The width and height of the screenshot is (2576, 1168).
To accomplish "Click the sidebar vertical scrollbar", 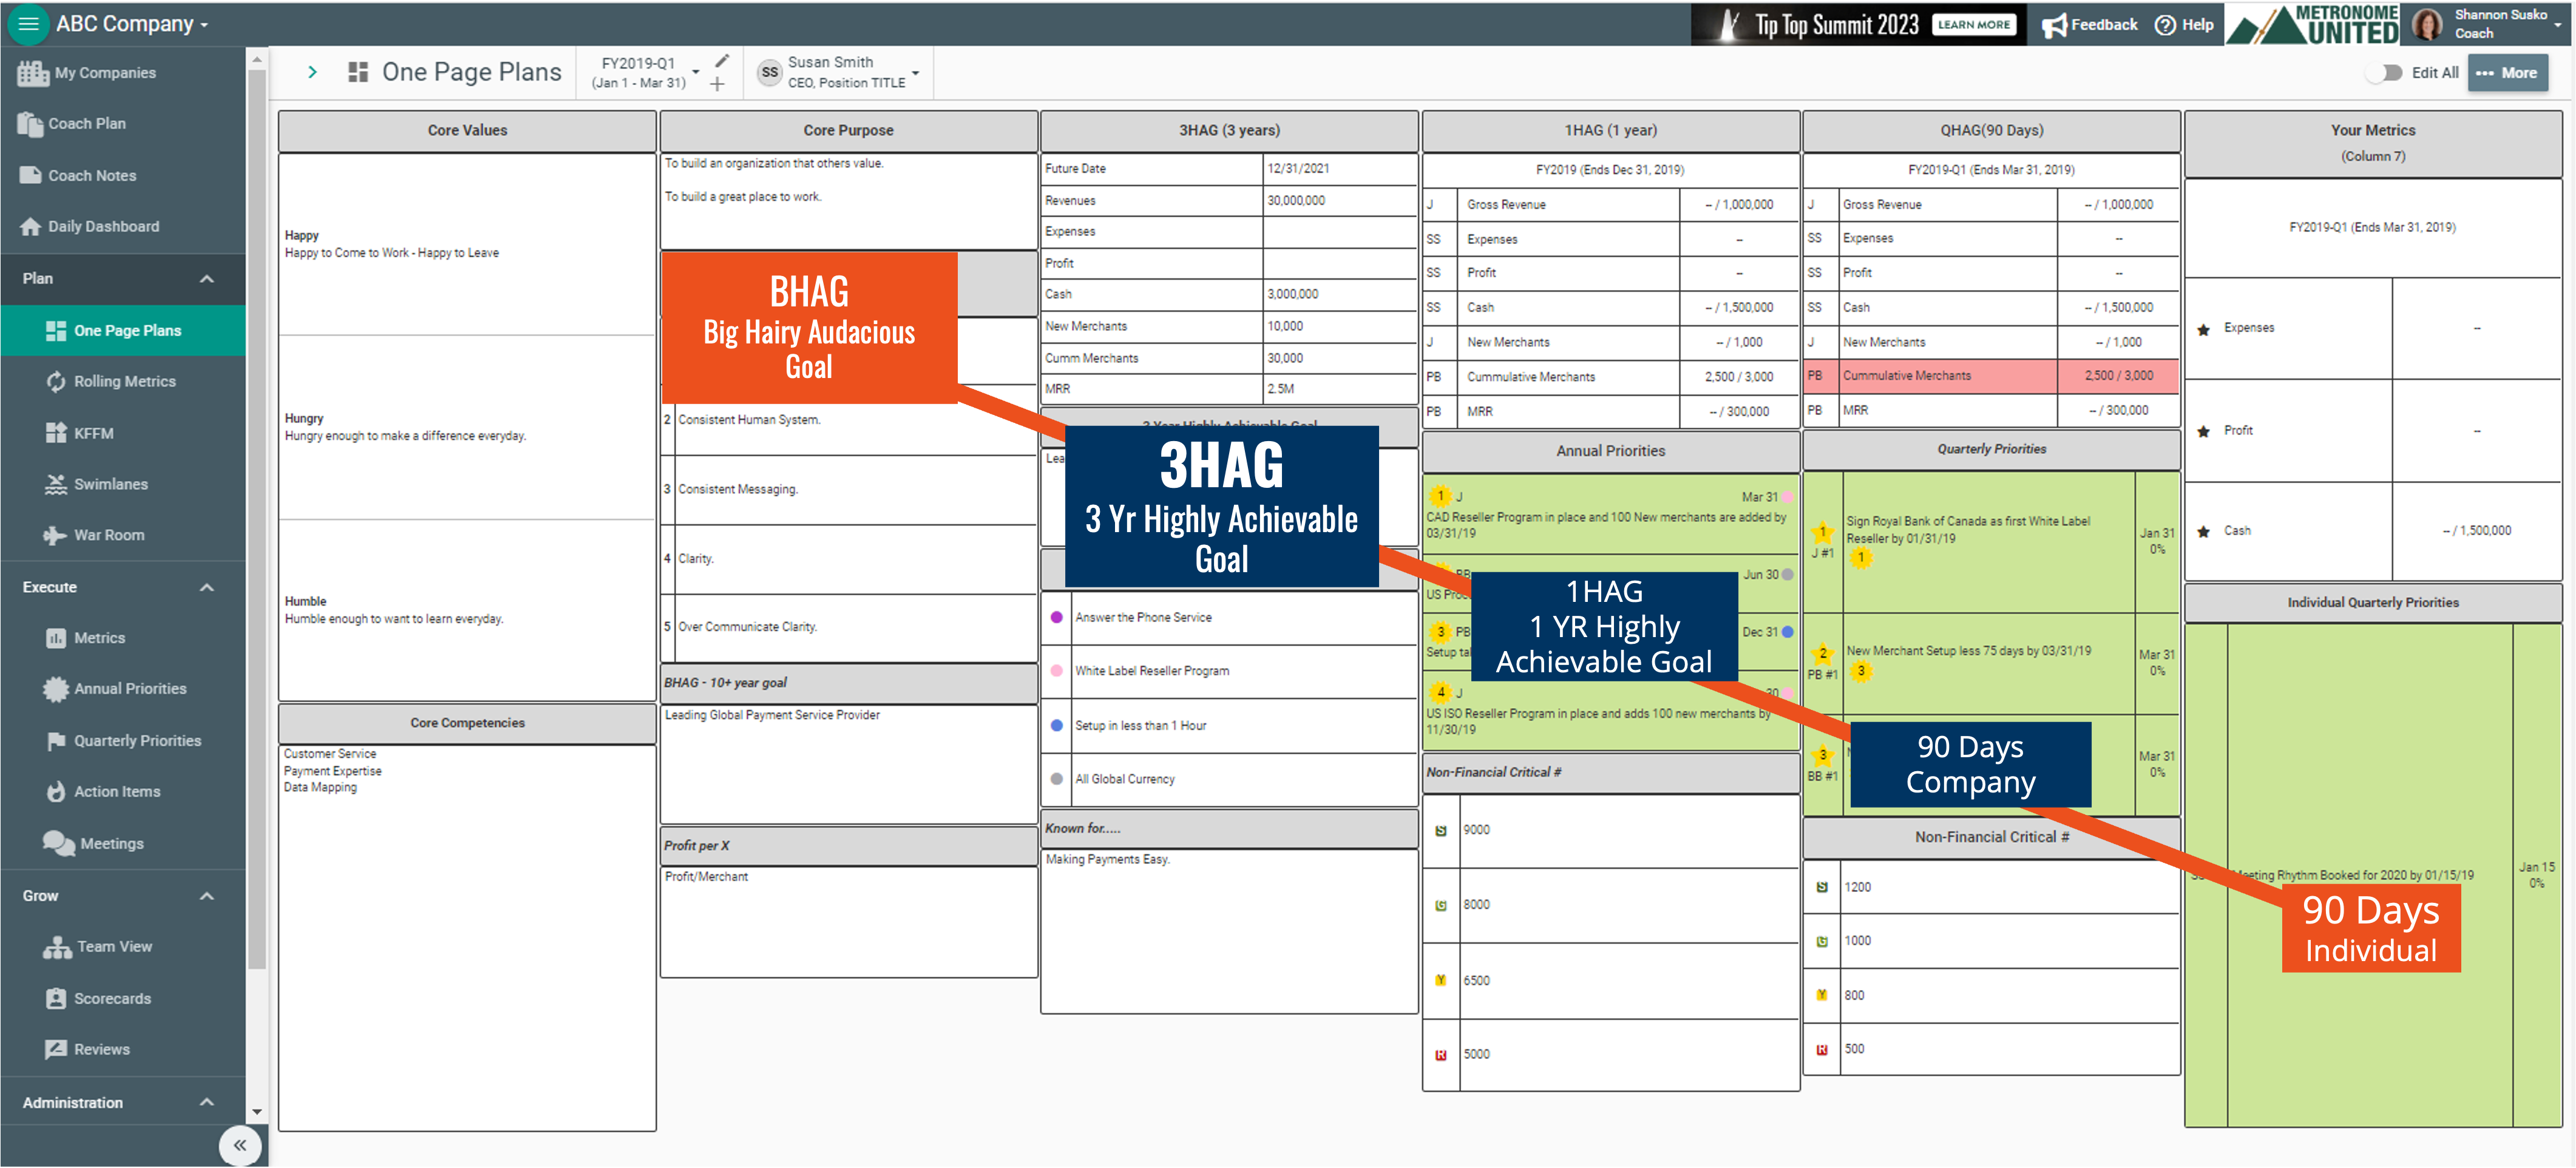I will [x=257, y=520].
